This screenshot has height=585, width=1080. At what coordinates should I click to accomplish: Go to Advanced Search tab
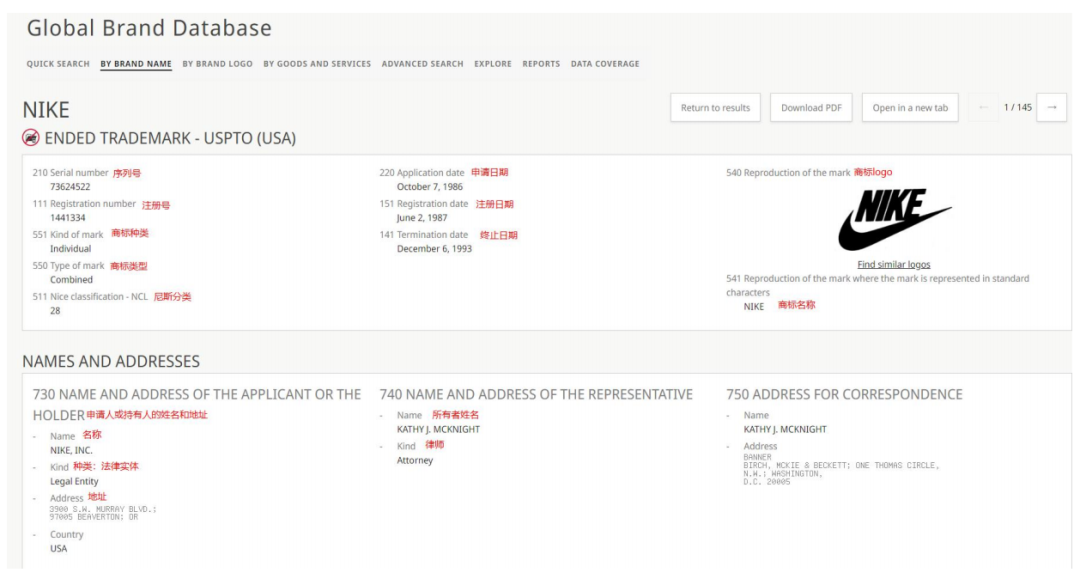[x=422, y=64]
